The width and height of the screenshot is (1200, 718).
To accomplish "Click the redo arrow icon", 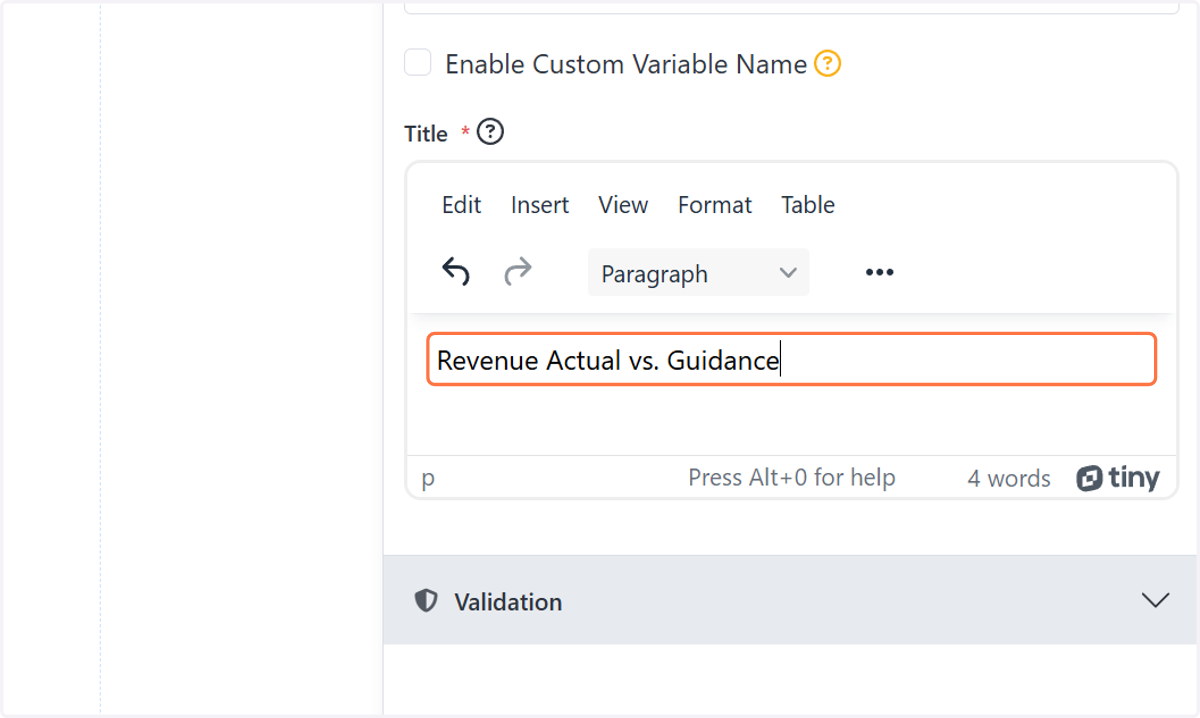I will 518,271.
